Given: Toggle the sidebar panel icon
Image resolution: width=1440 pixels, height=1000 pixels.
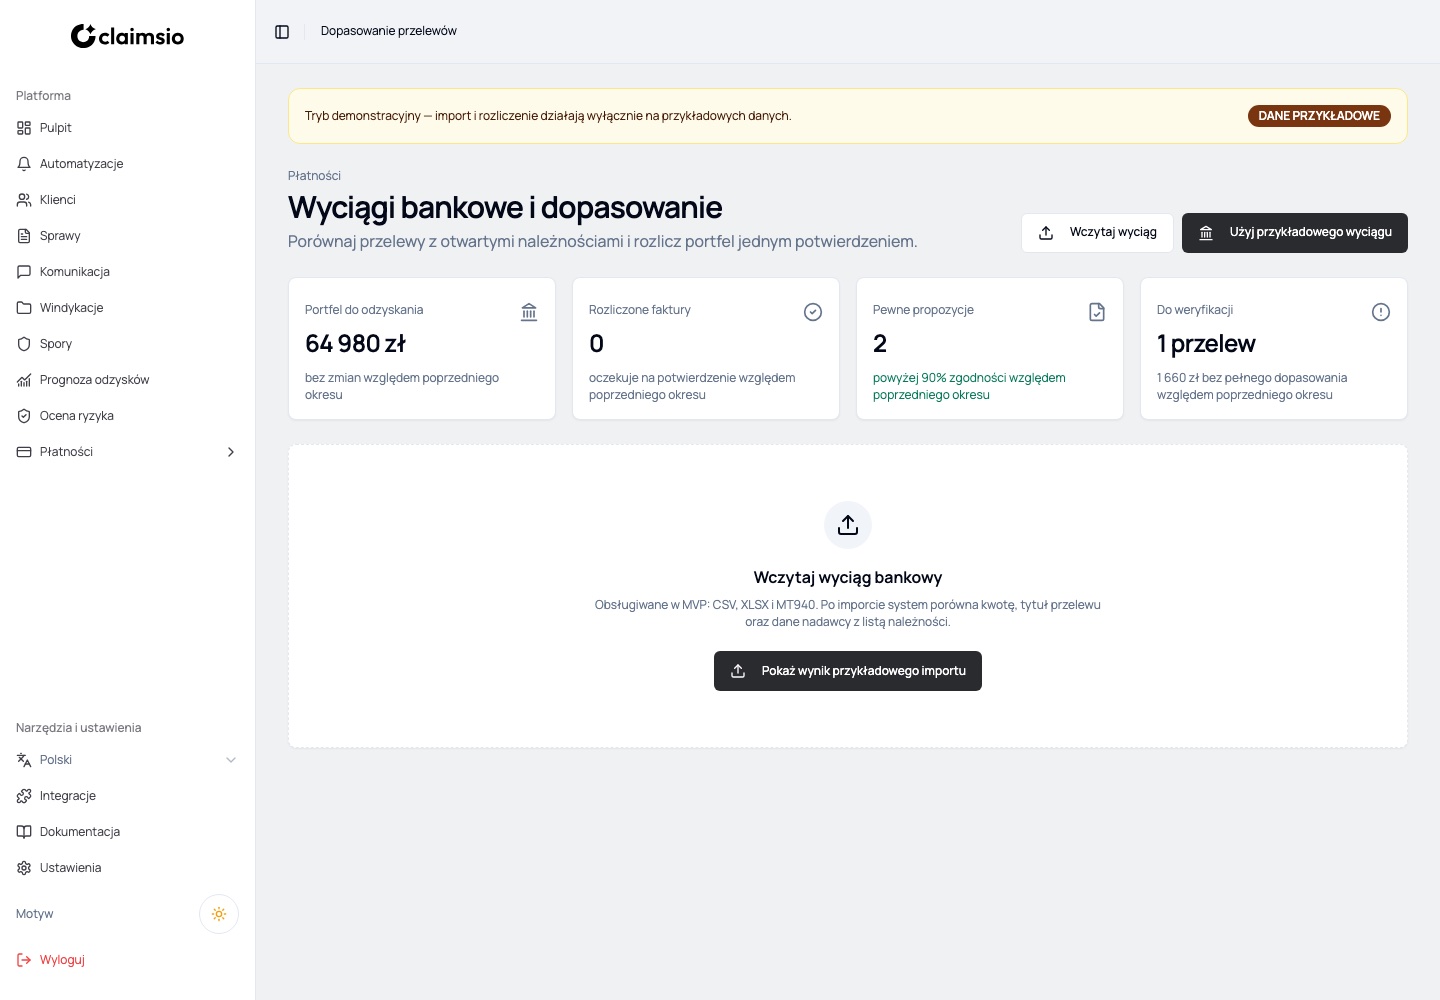Looking at the screenshot, I should tap(282, 32).
